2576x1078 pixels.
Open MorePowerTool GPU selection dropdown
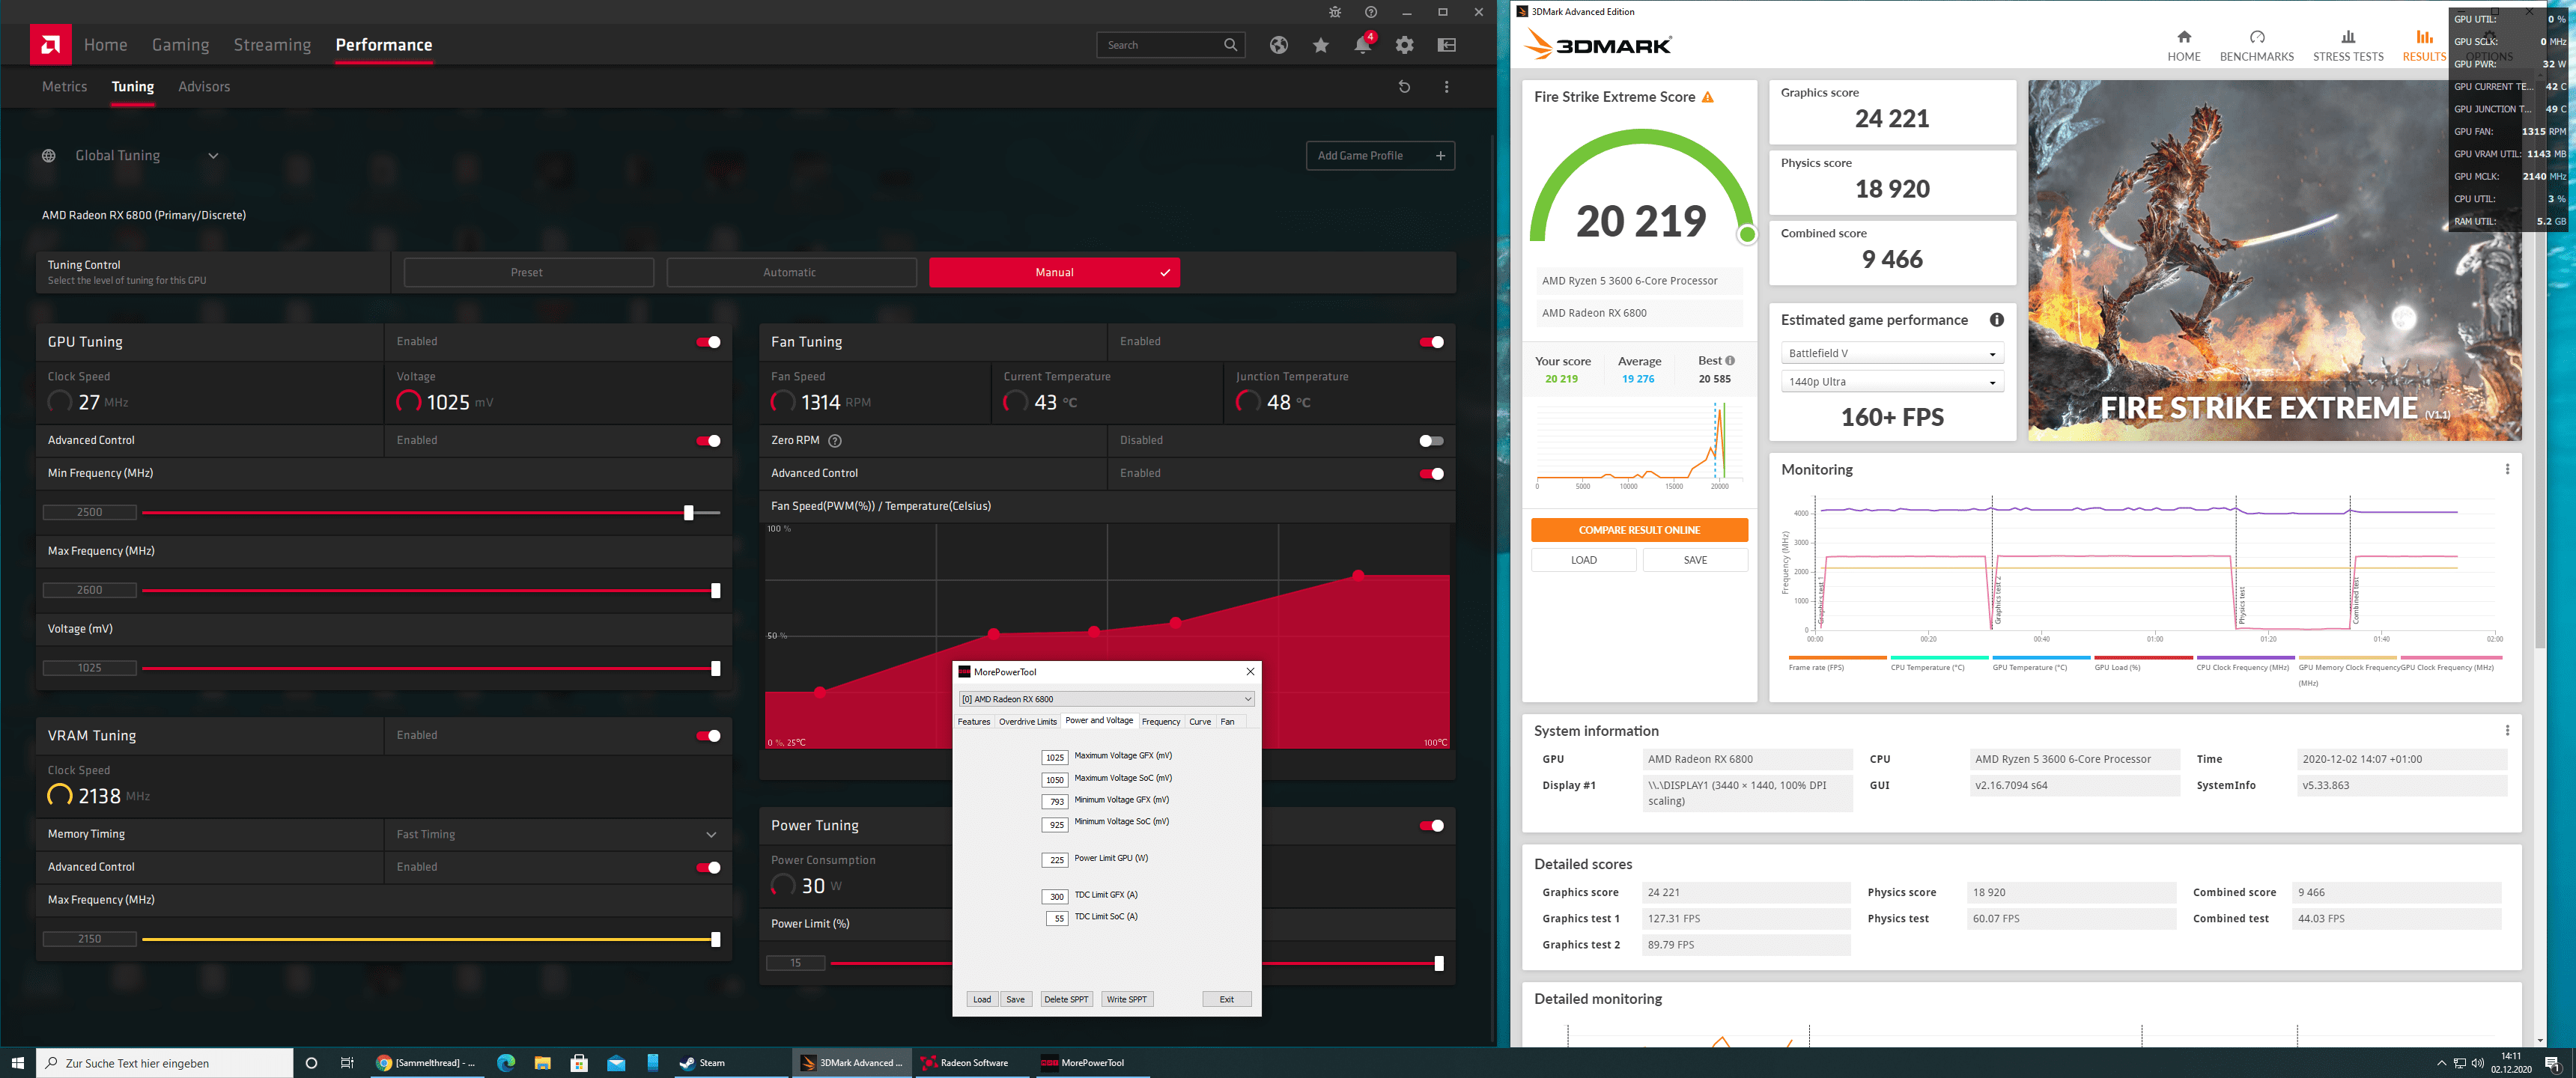(x=1106, y=699)
